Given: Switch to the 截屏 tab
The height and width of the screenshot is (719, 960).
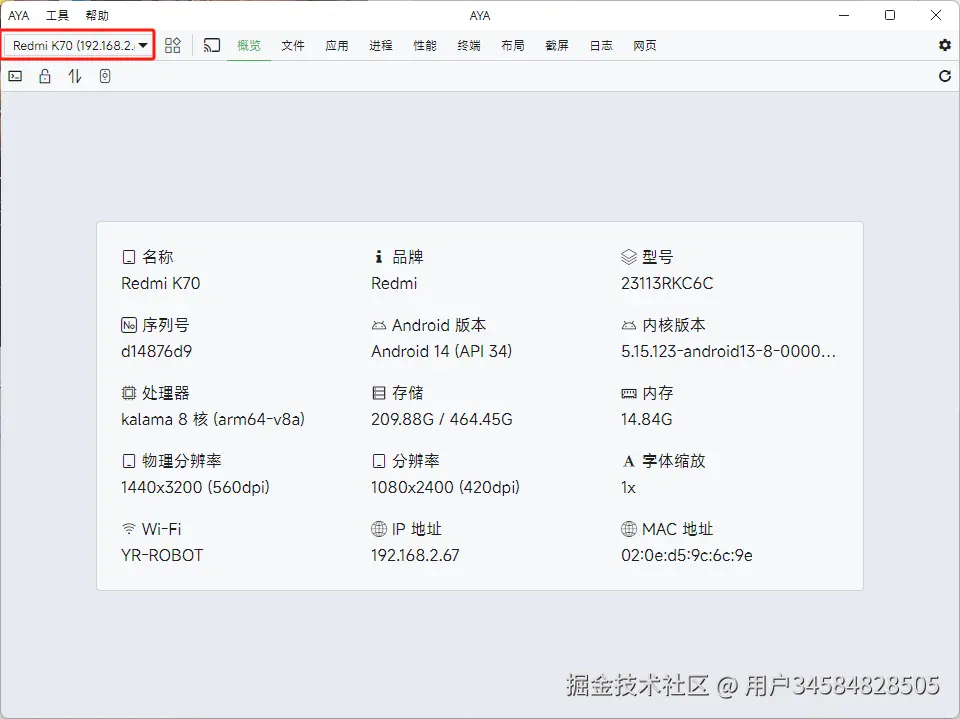Looking at the screenshot, I should click(557, 45).
